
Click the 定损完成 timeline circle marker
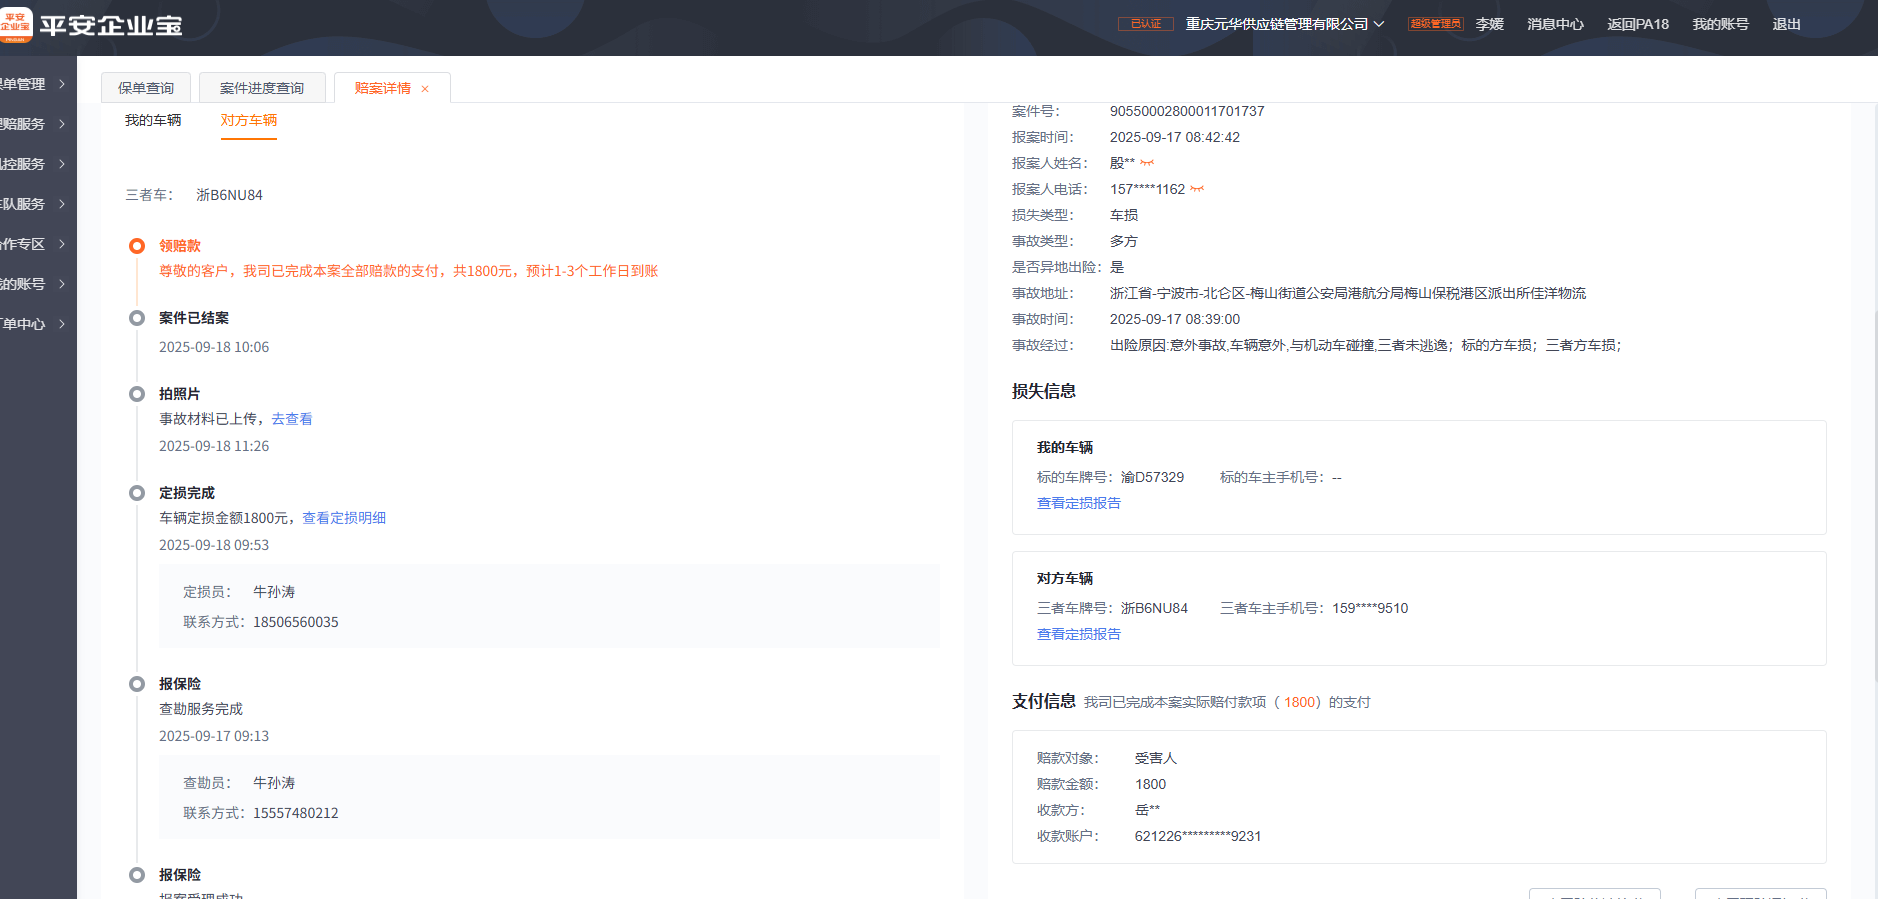tap(137, 493)
